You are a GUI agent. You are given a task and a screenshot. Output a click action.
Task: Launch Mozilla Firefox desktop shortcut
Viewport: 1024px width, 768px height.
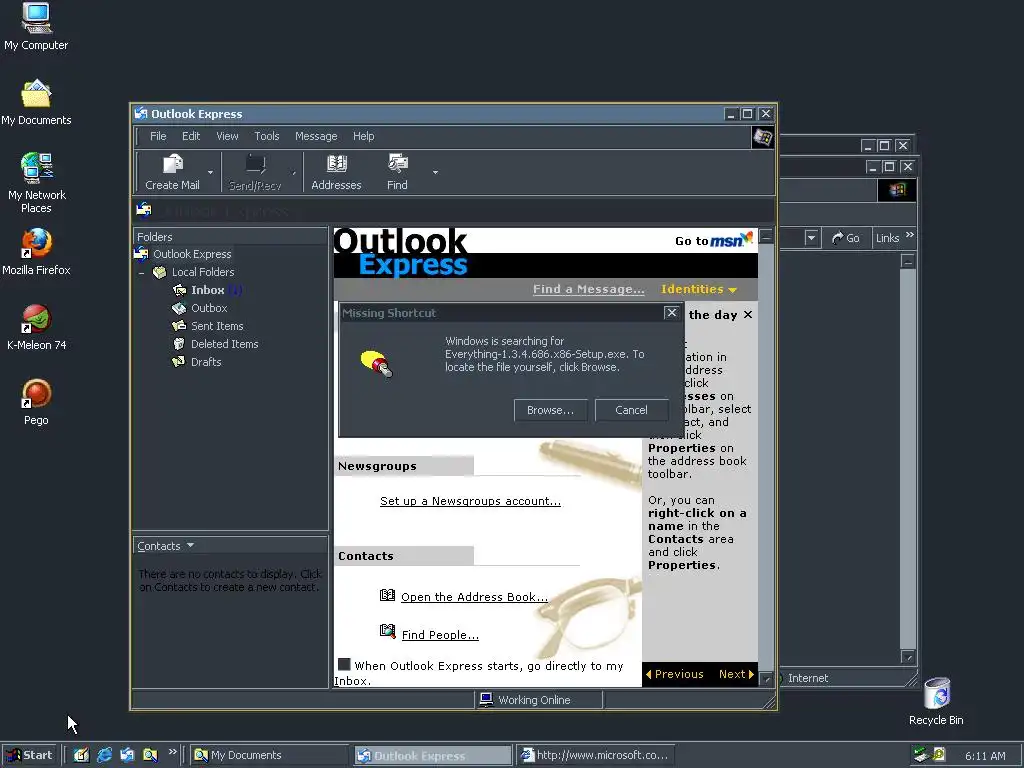point(36,252)
